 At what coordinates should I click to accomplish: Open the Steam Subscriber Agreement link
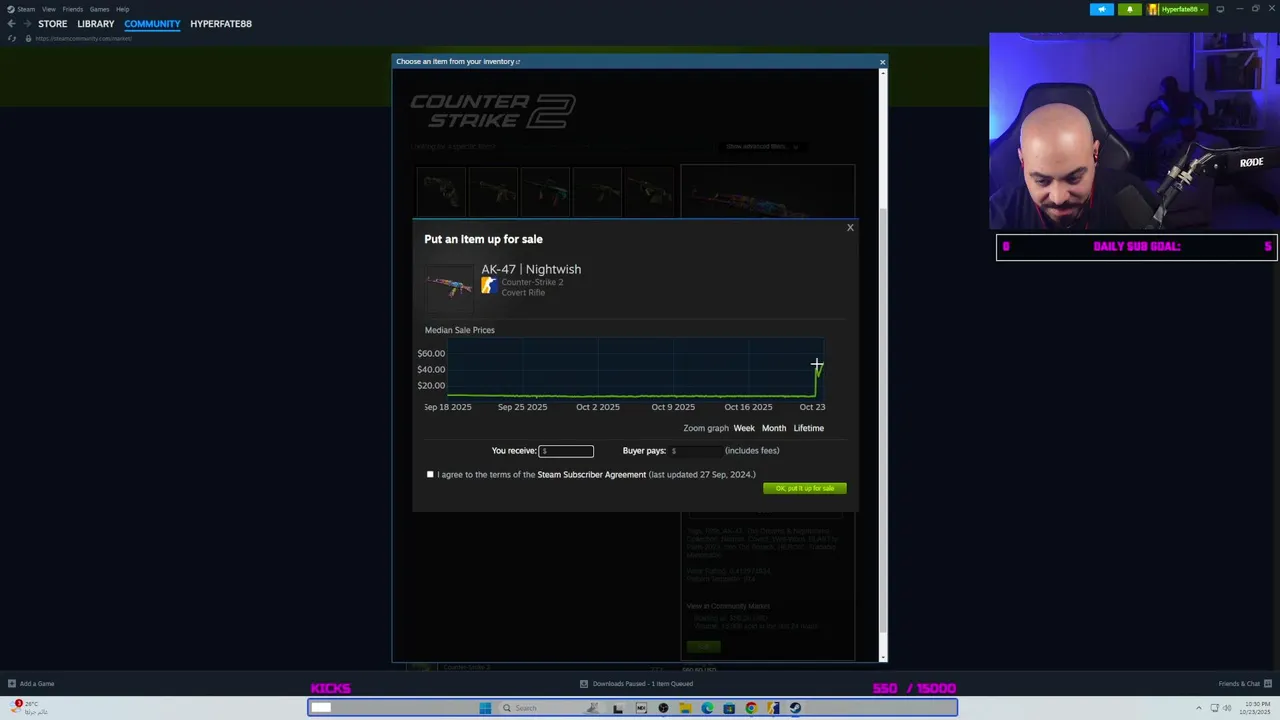(x=592, y=475)
